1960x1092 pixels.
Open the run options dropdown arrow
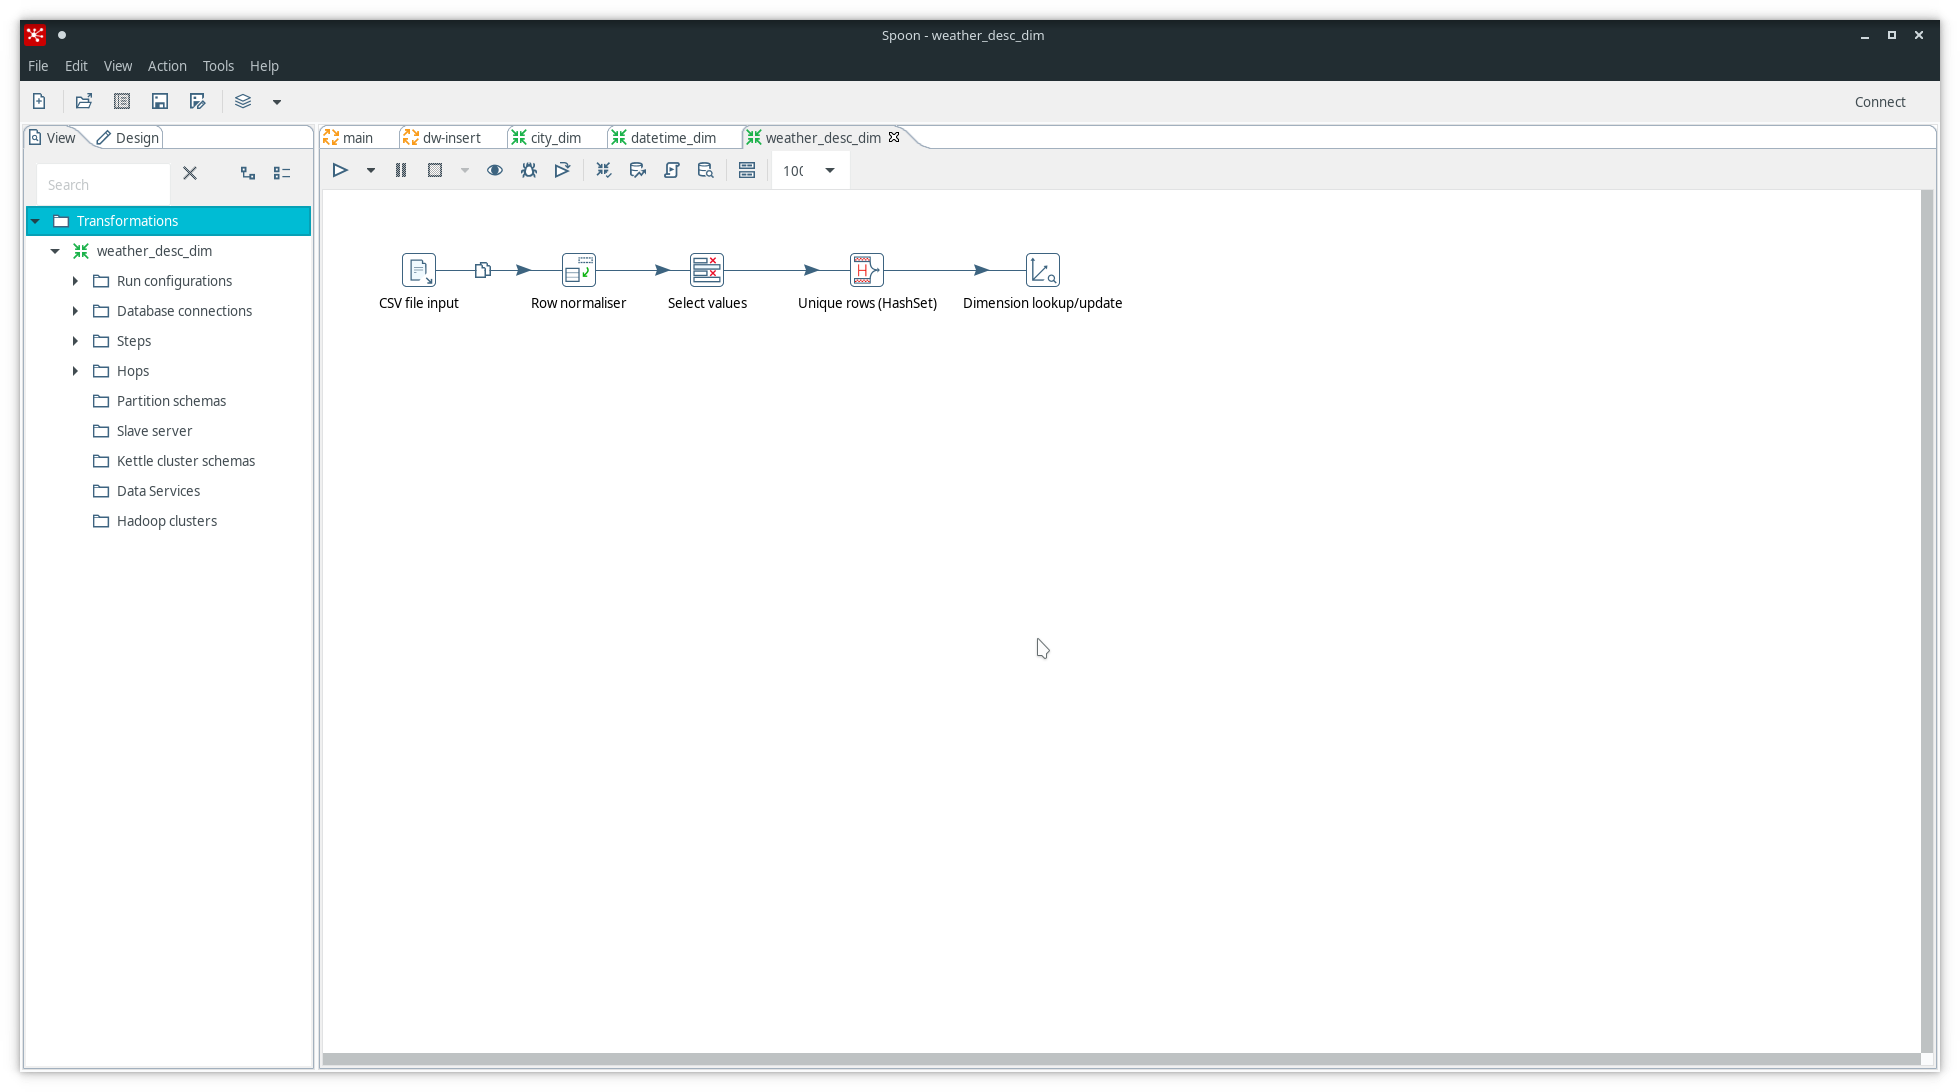coord(371,171)
